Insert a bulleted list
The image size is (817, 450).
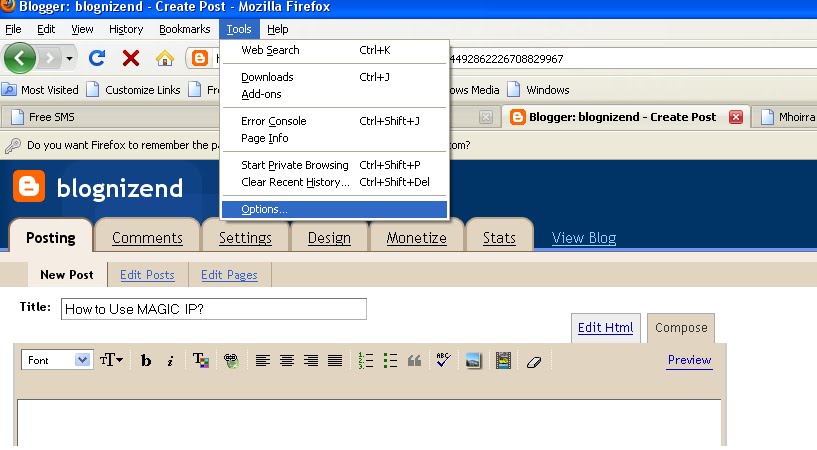[x=390, y=360]
